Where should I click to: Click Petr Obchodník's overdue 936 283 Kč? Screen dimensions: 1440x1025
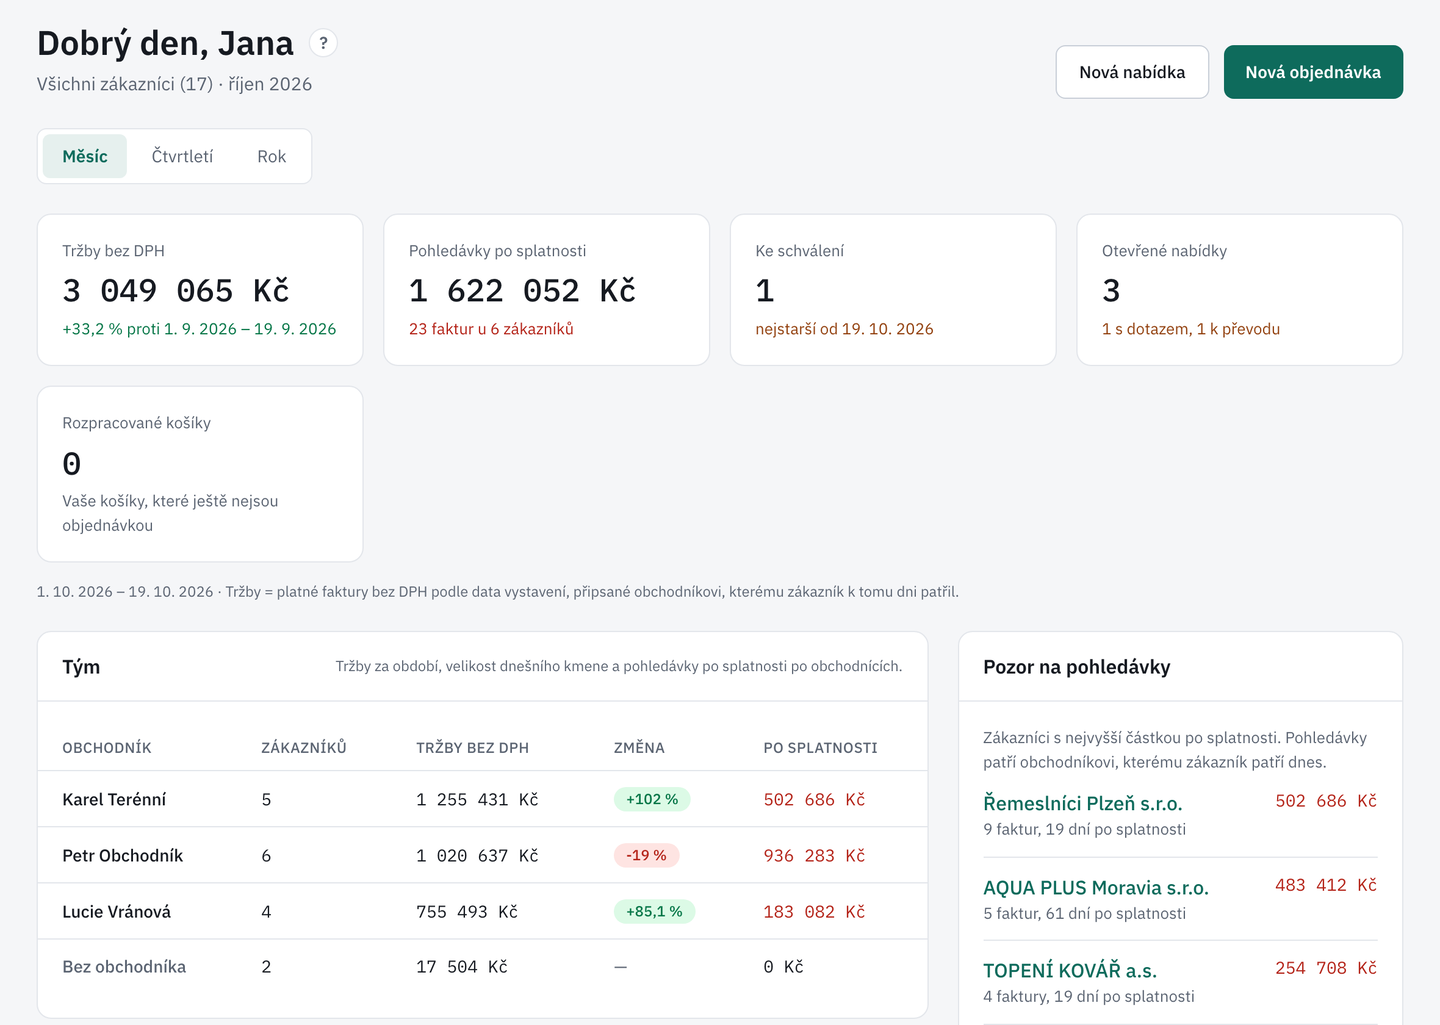coord(814,855)
